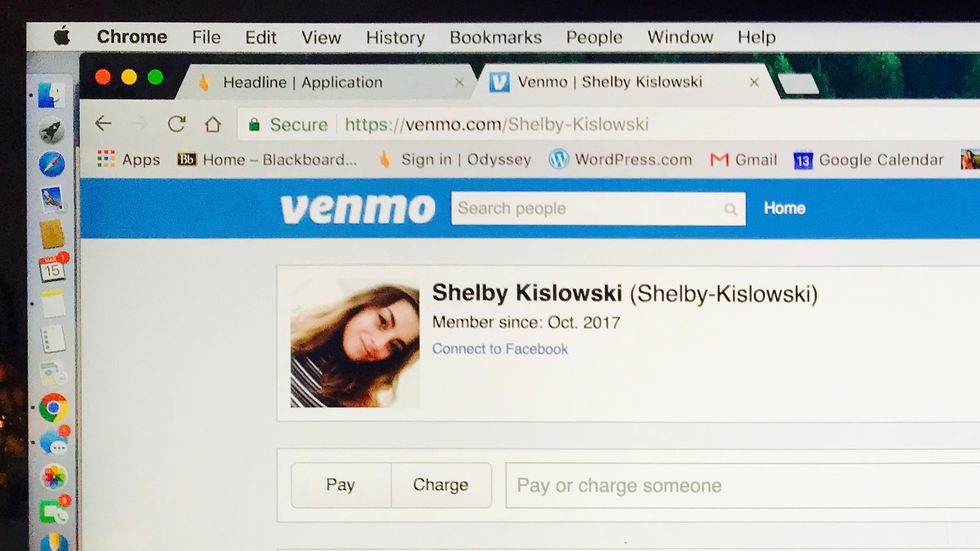Open Google Chrome from the dock
The image size is (980, 551).
pos(53,408)
